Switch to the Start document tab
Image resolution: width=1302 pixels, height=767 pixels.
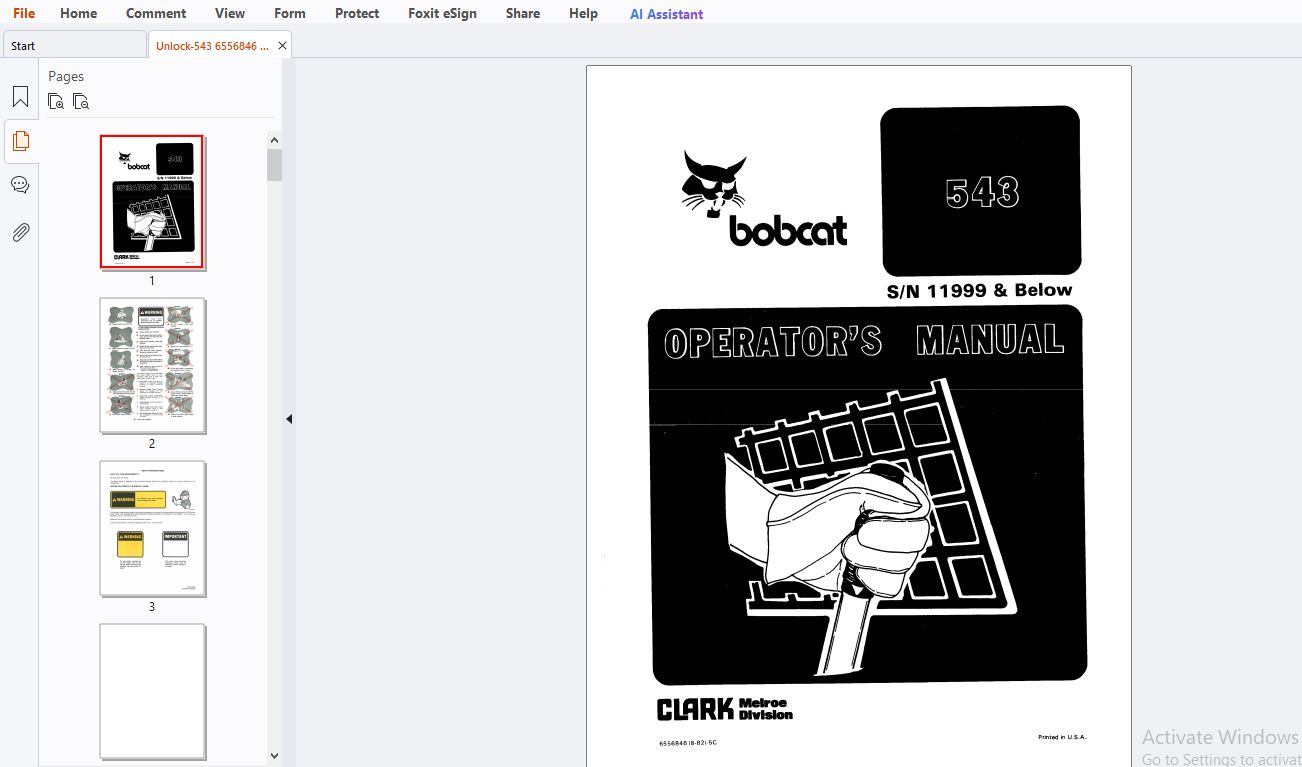[75, 45]
